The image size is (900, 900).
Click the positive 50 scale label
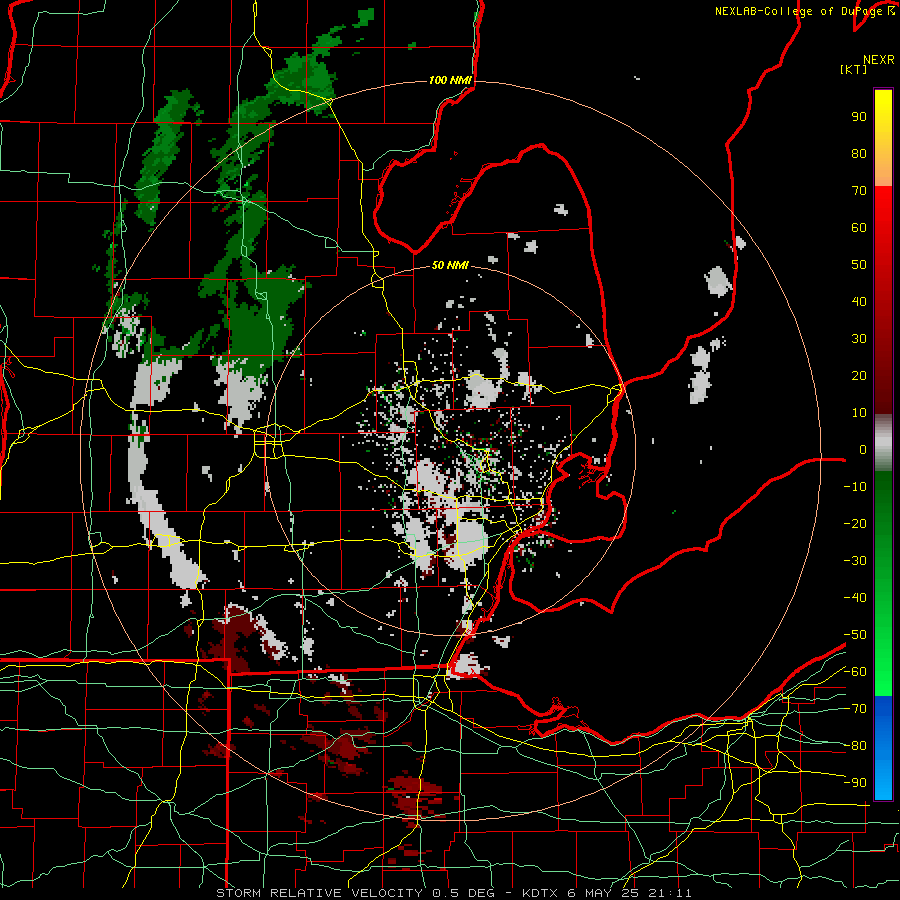pos(859,265)
